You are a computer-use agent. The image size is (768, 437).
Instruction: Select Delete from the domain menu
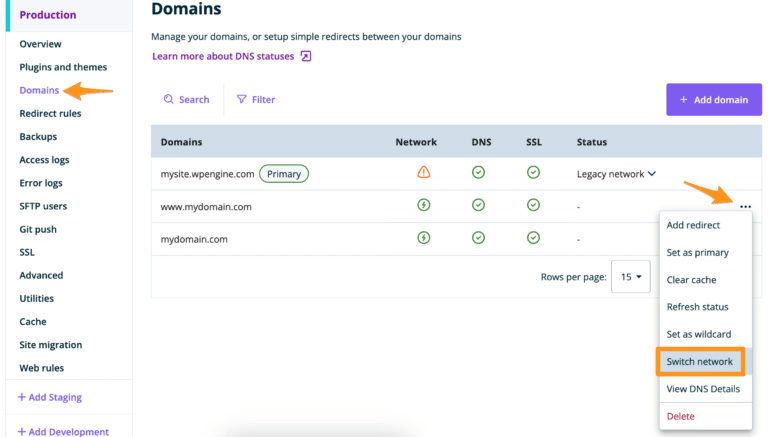click(x=680, y=416)
